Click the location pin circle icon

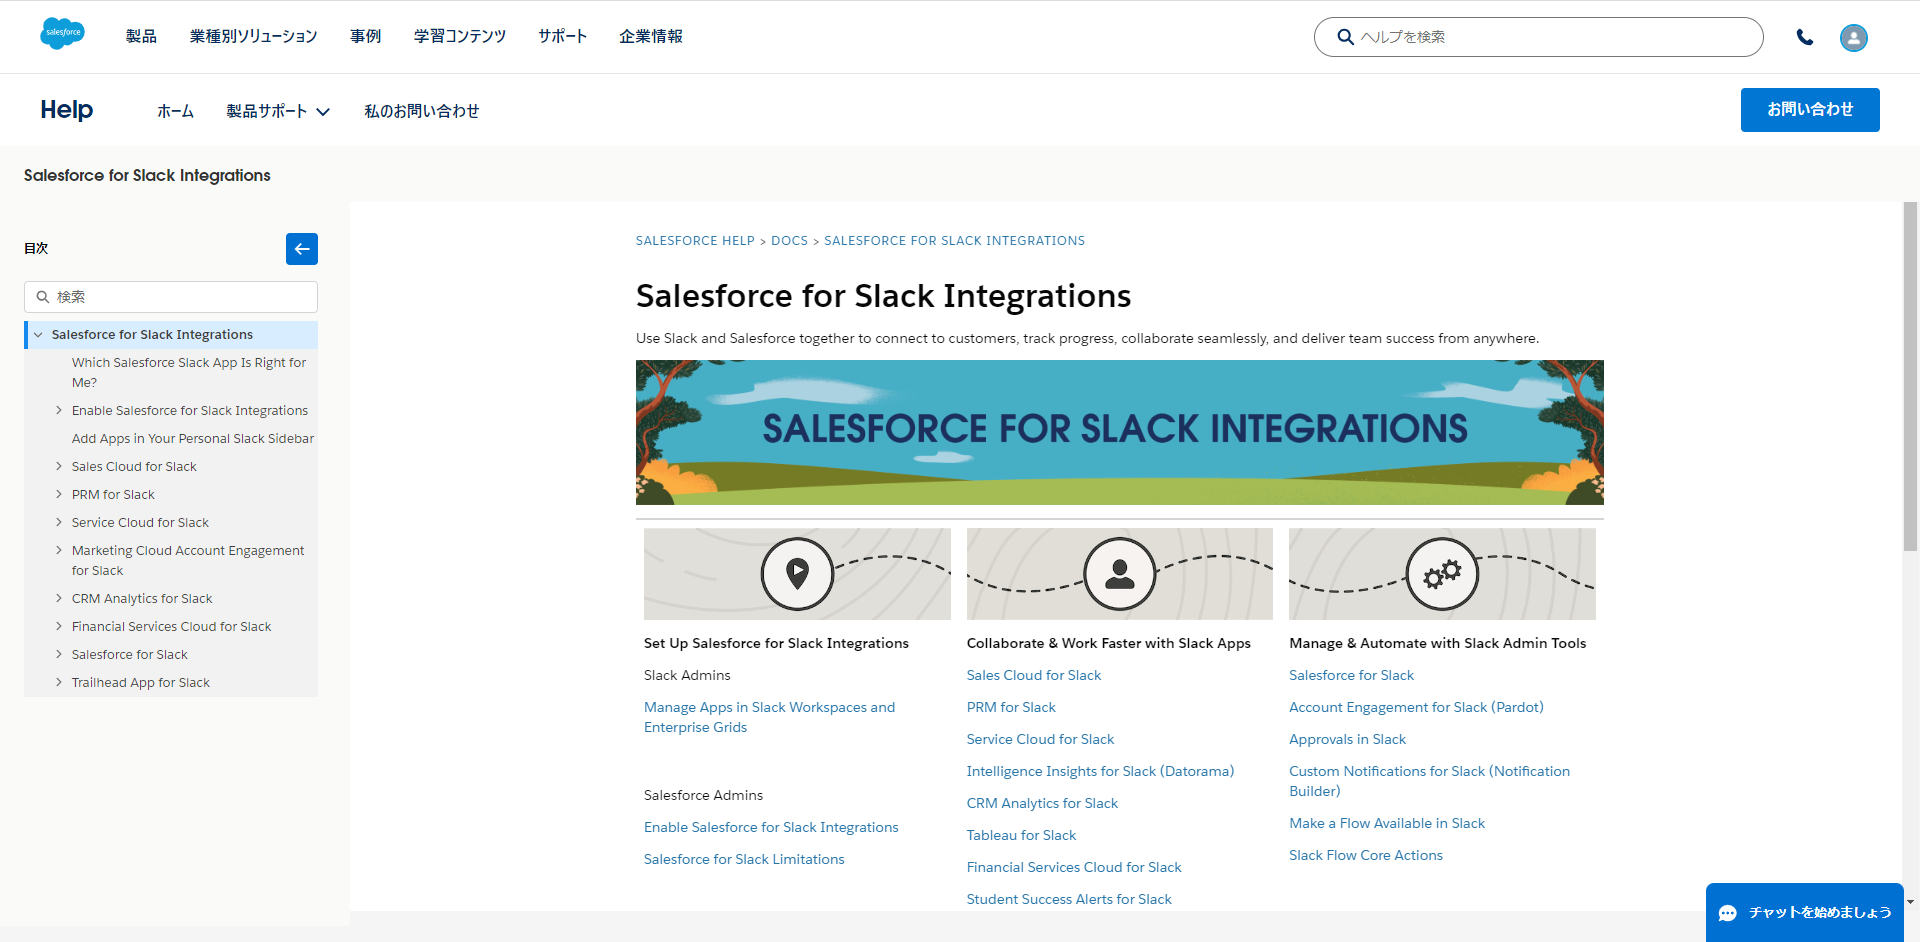(x=797, y=574)
